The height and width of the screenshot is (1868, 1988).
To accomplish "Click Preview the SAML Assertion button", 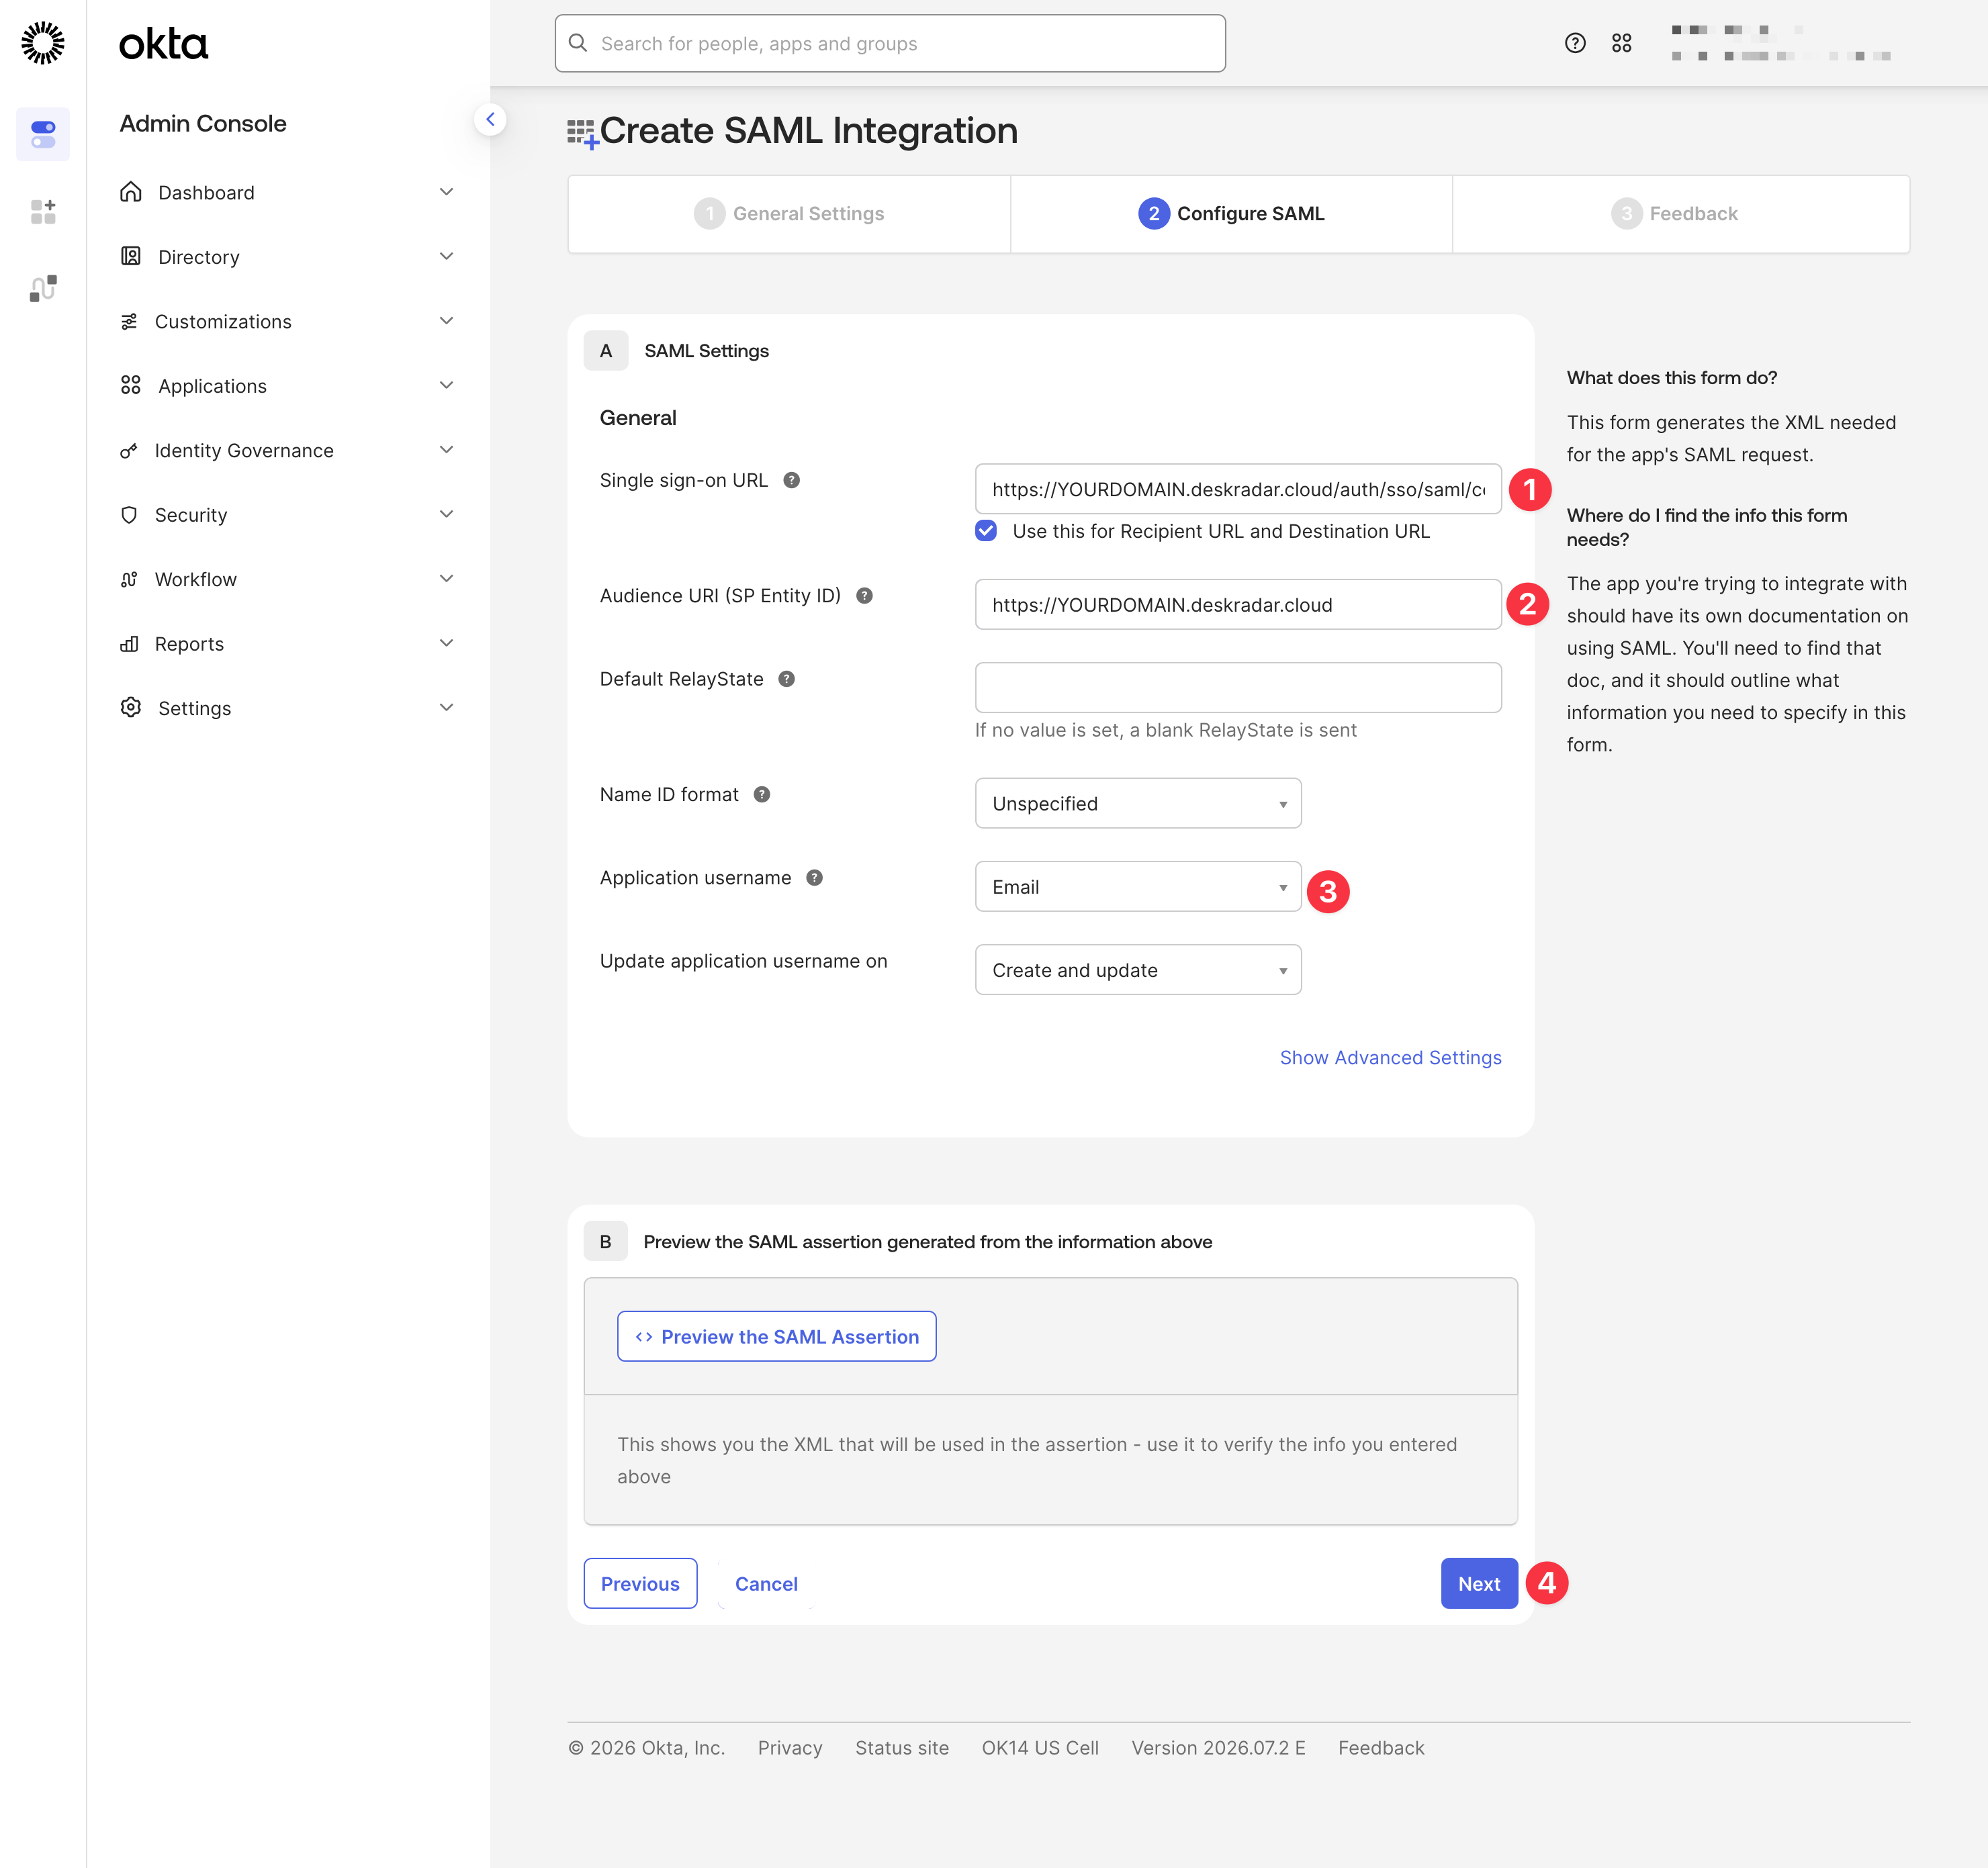I will point(777,1337).
